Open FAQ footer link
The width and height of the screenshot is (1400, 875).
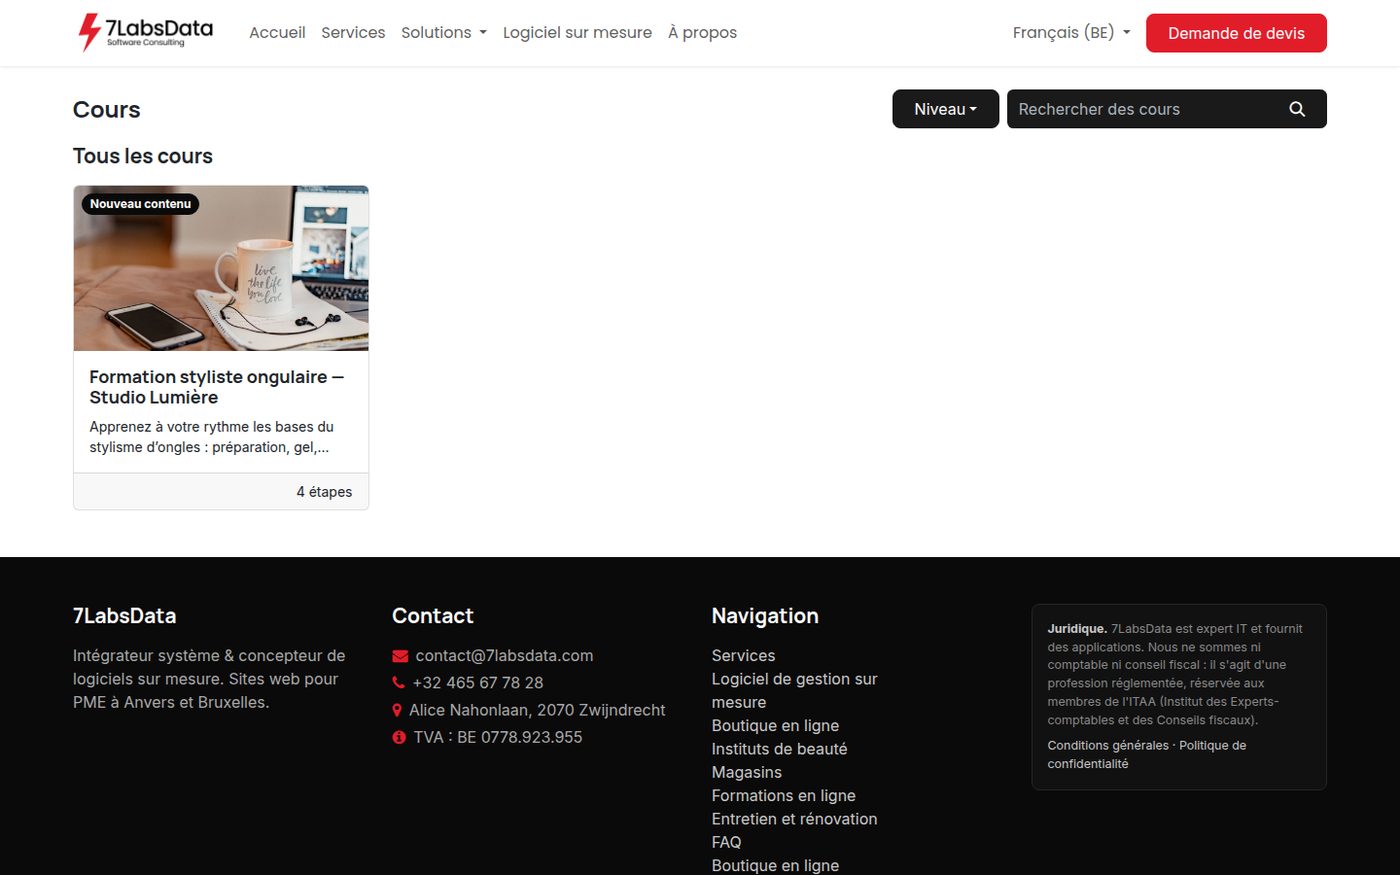tap(726, 842)
